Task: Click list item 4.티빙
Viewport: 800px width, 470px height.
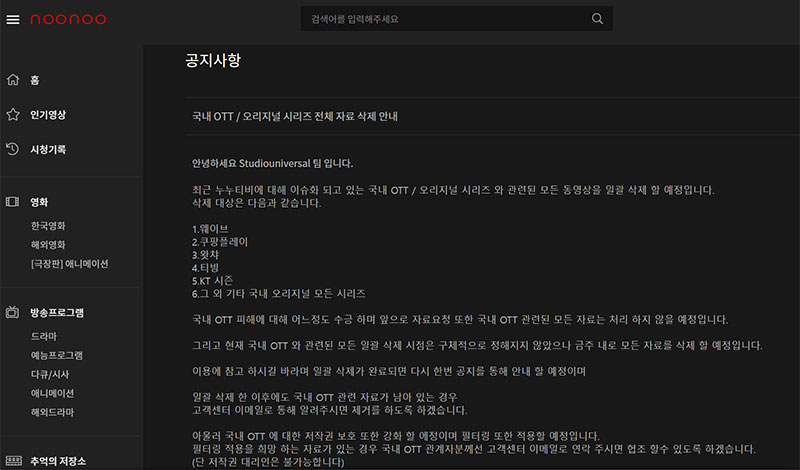Action: click(205, 267)
